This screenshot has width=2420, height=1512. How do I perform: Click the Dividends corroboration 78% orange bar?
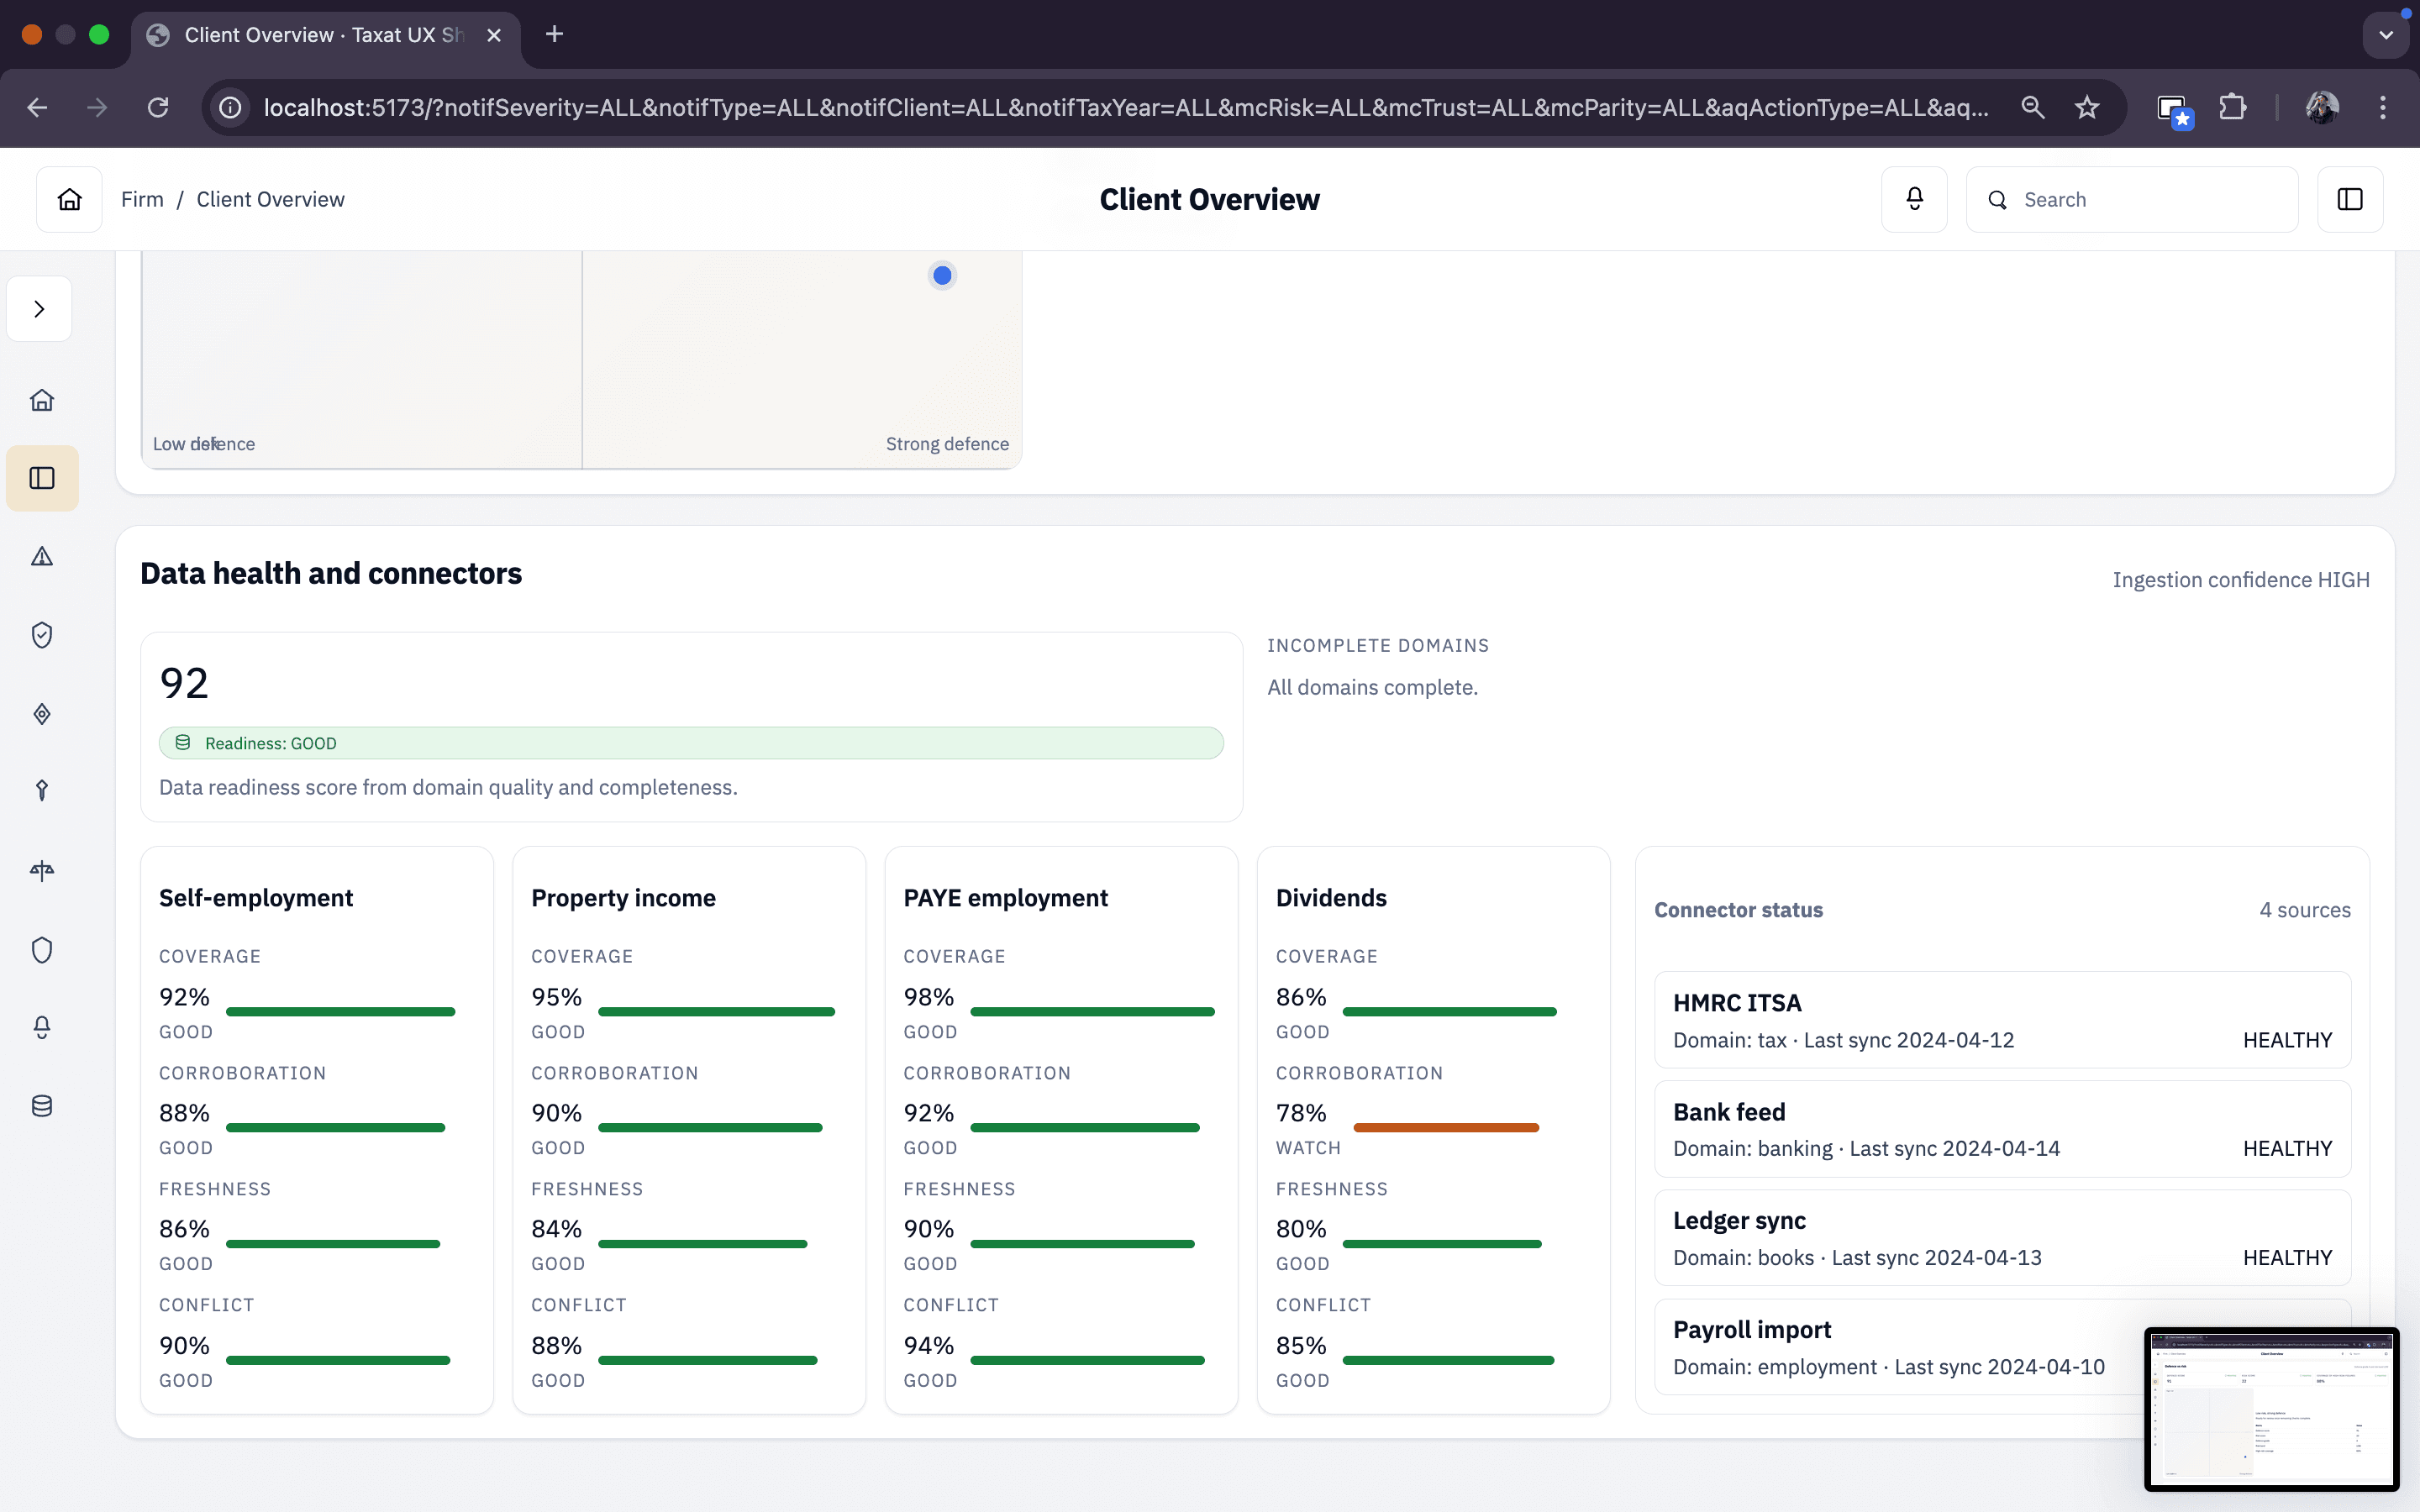click(1445, 1128)
